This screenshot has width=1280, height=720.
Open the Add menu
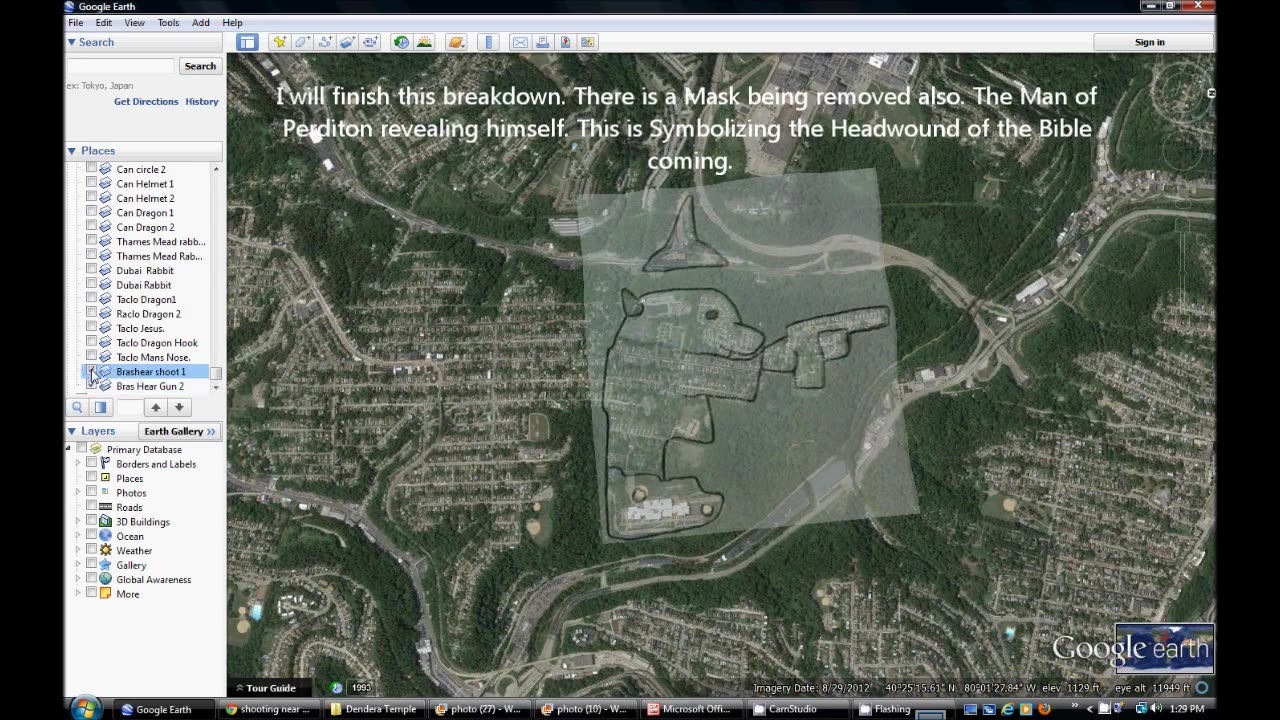[201, 22]
